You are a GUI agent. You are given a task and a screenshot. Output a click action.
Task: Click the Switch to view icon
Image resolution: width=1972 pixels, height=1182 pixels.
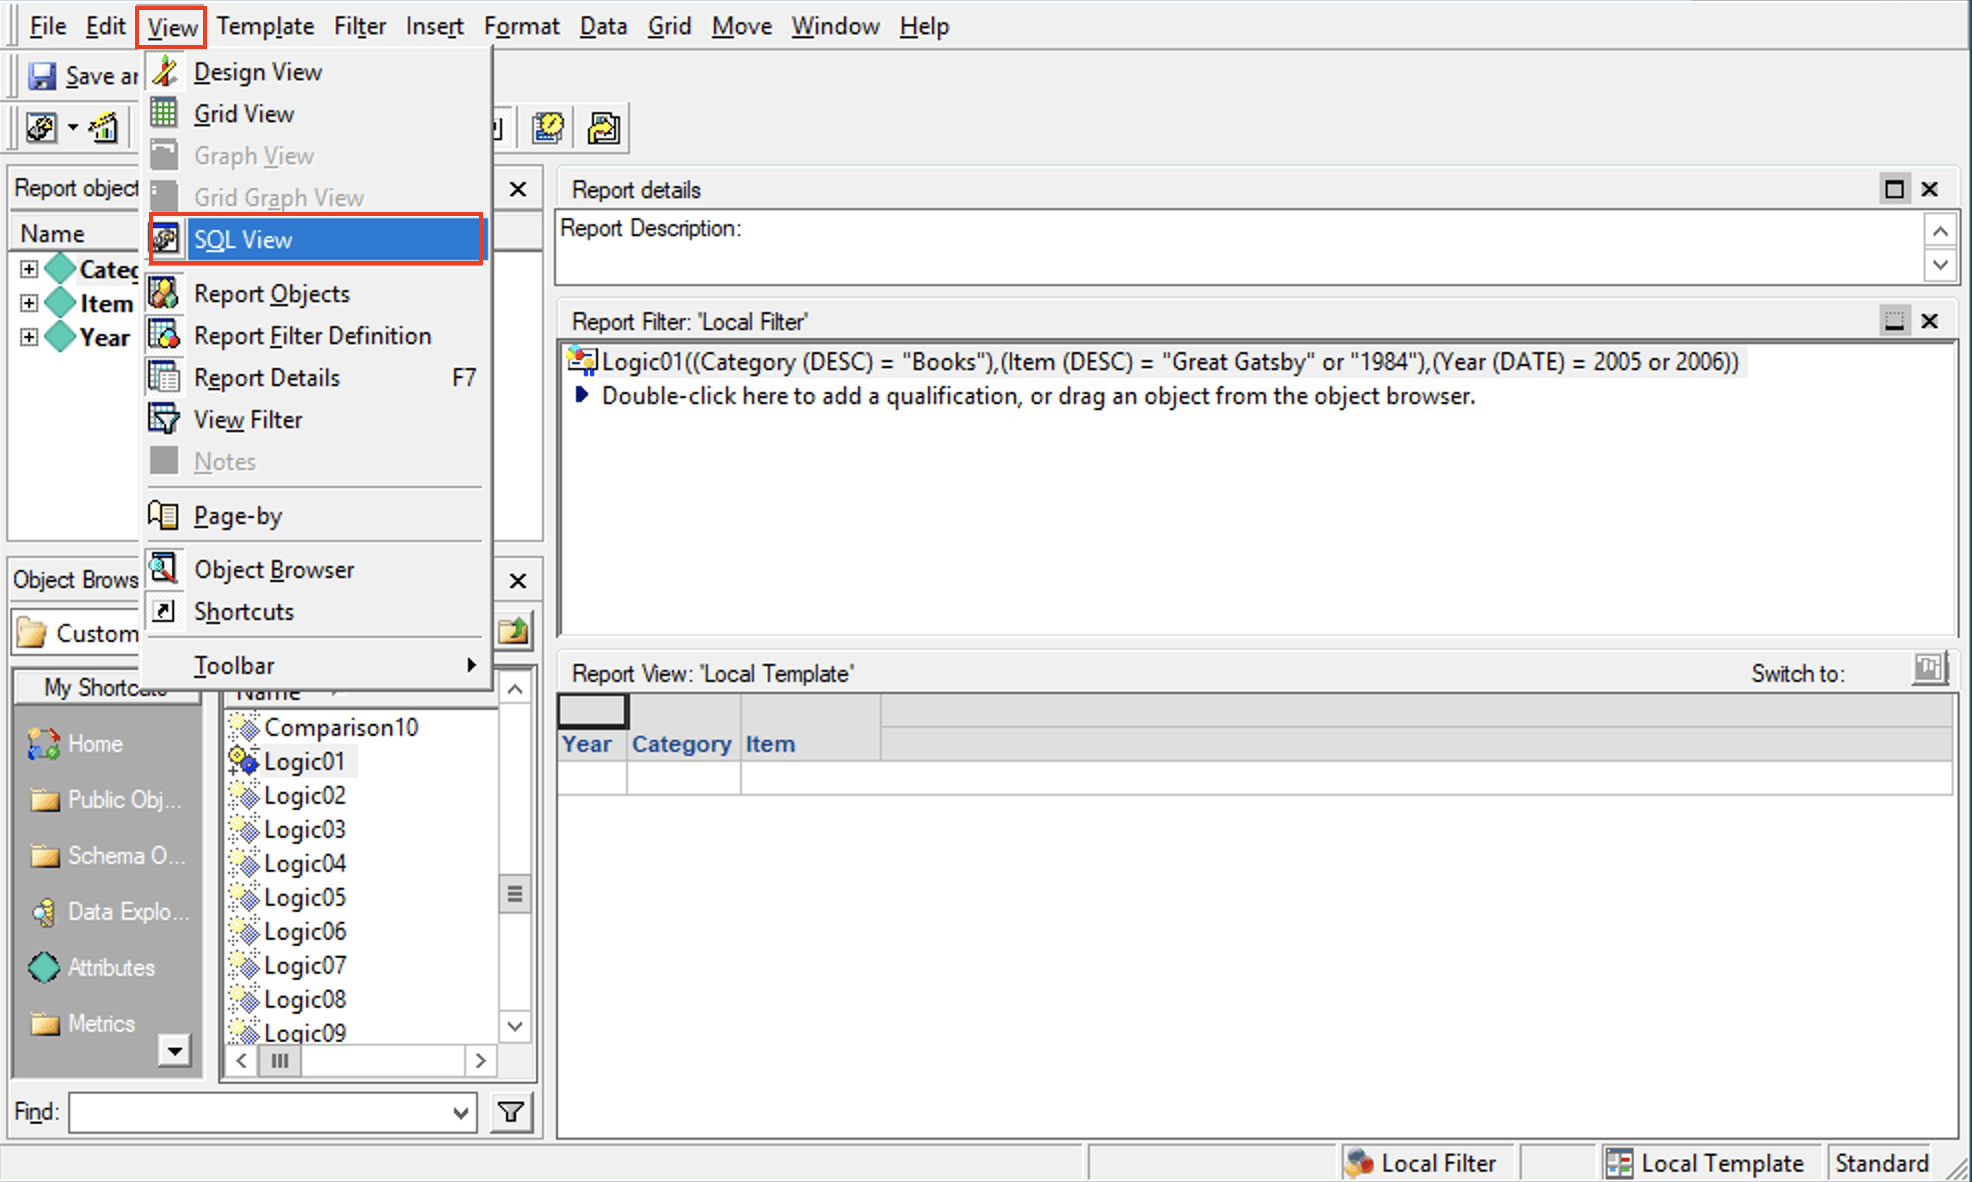[1929, 669]
